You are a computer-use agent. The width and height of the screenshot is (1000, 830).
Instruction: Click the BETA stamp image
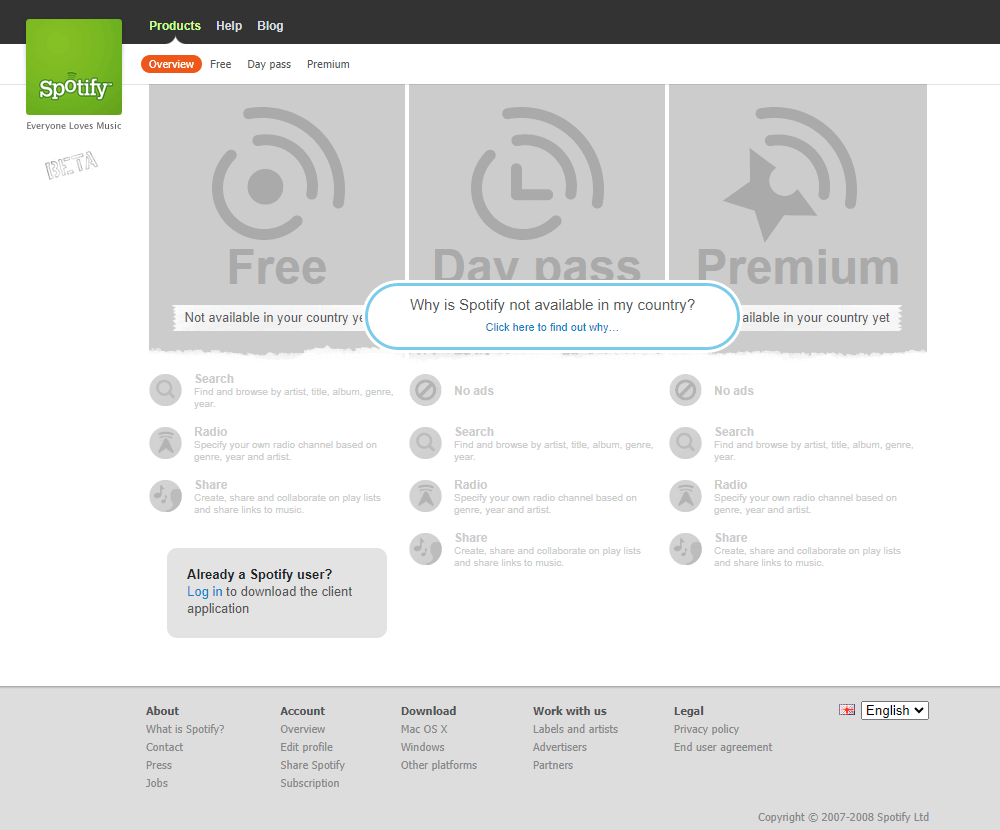pyautogui.click(x=71, y=165)
